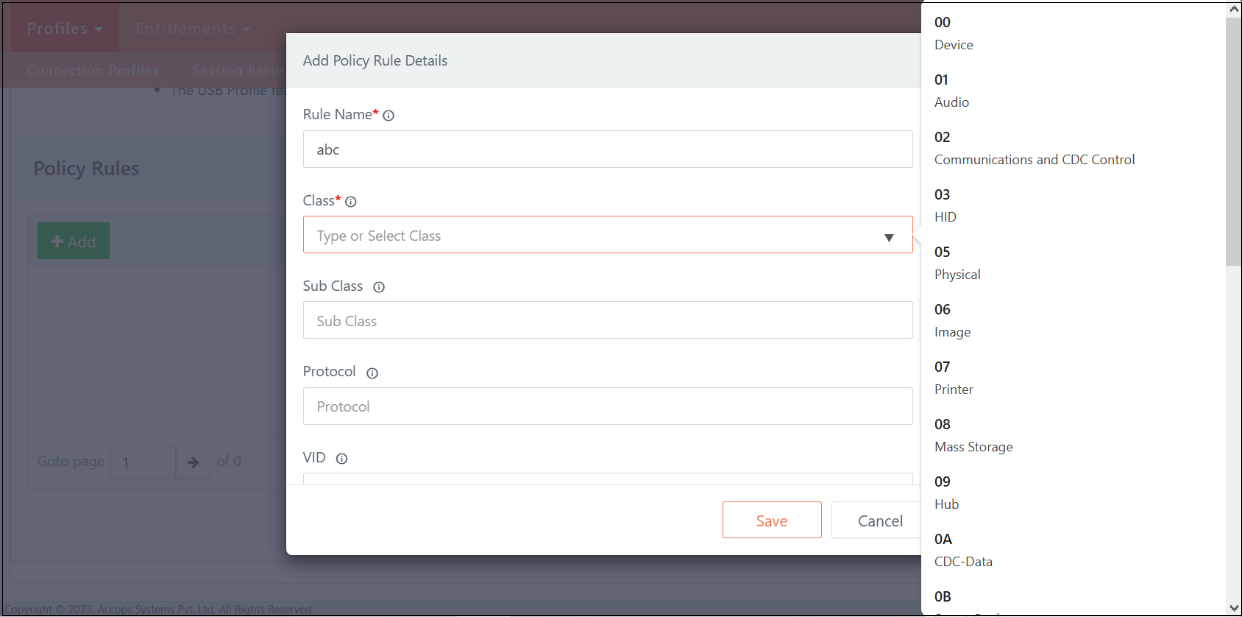The image size is (1242, 617).
Task: Click the Class info icon
Action: [x=351, y=202]
